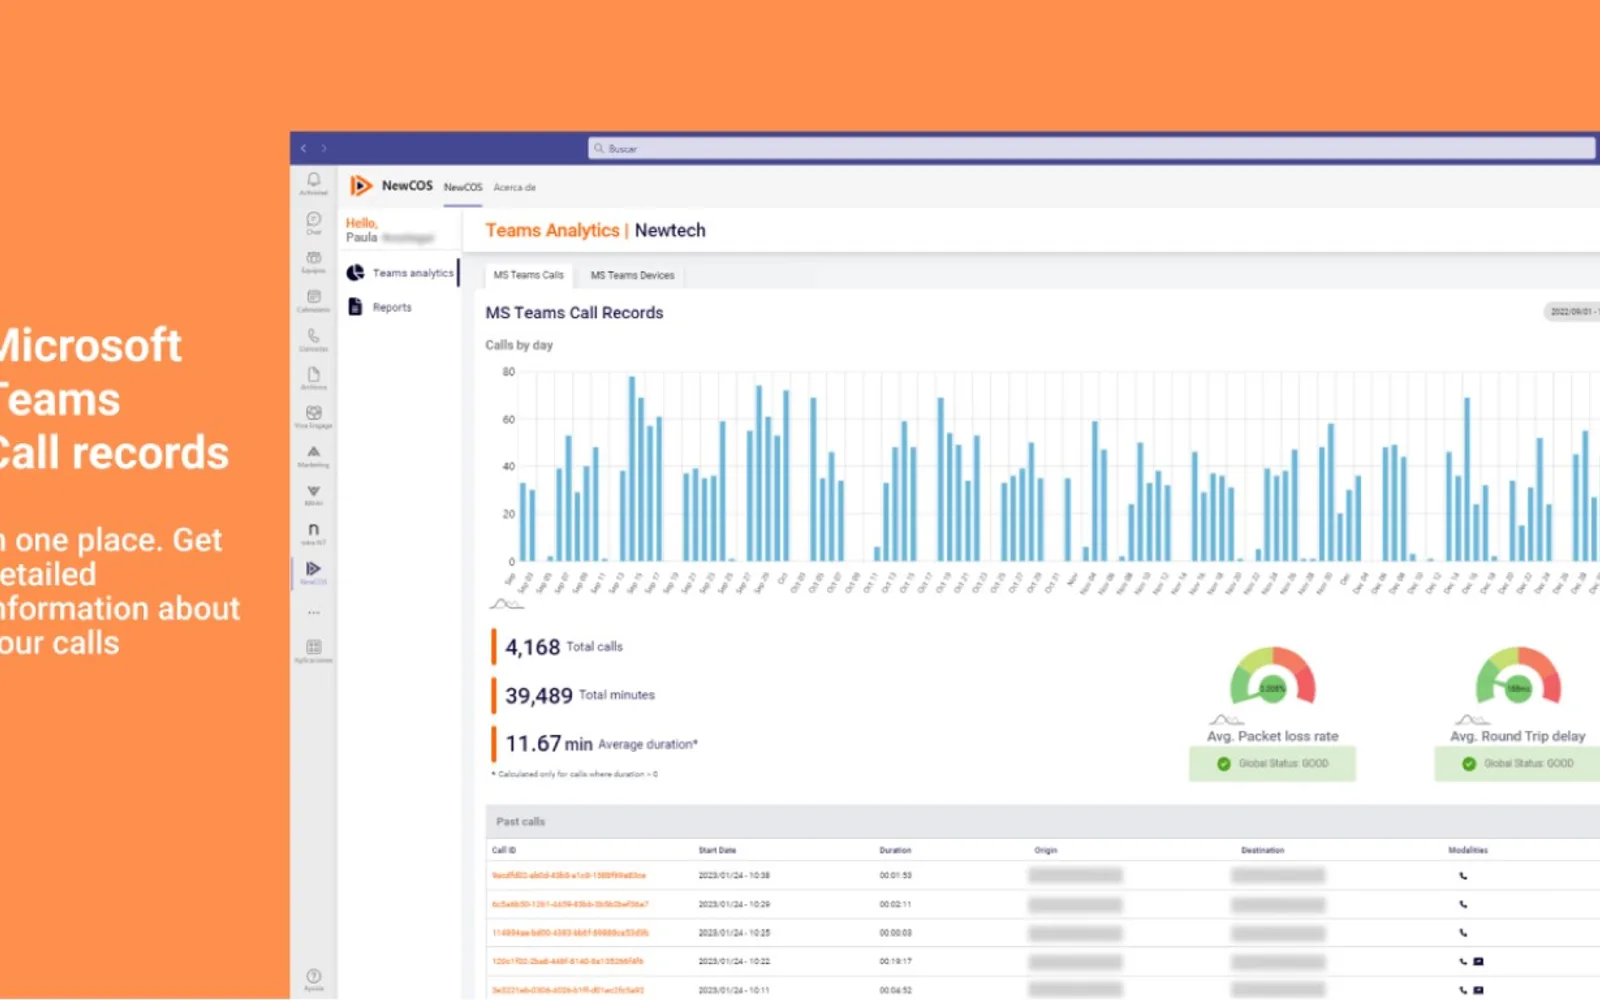Open the call ID link dated 10:25

point(570,933)
